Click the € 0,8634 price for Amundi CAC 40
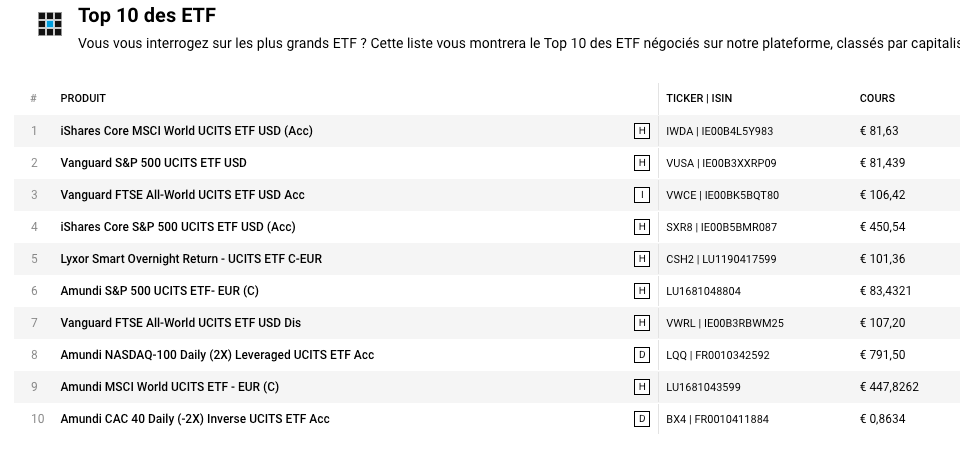 click(882, 419)
